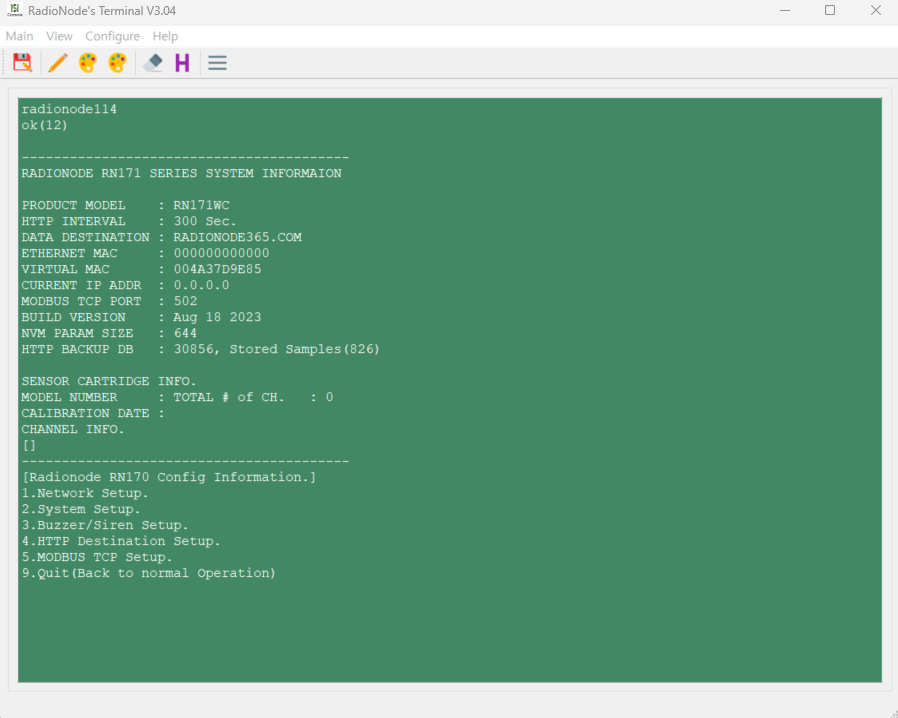Click the red floppy disk save icon

coord(22,62)
